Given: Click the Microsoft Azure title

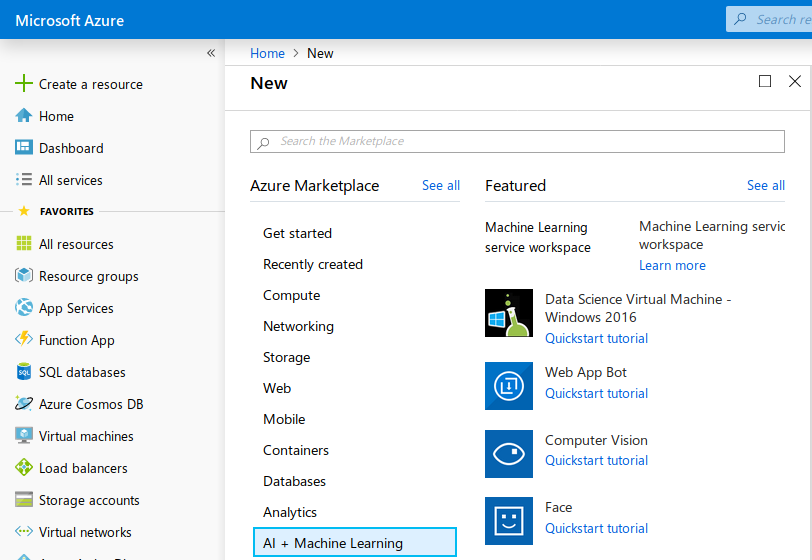Looking at the screenshot, I should 69,20.
